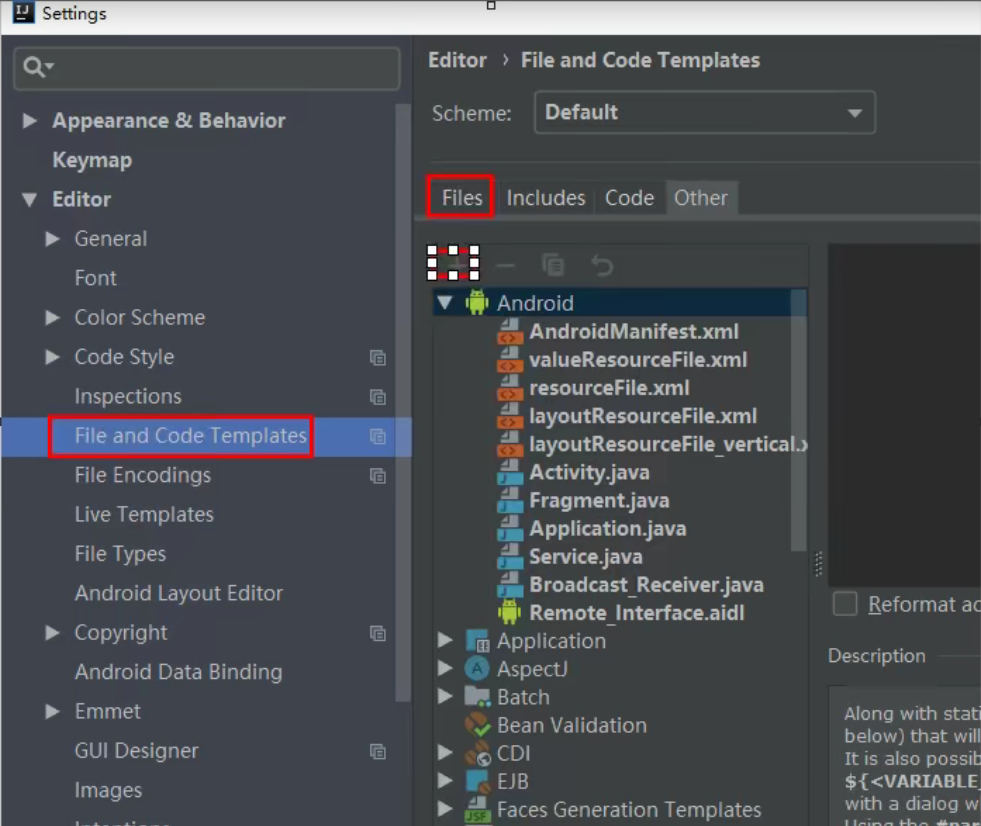
Task: Click the reset to default icon
Action: (602, 265)
